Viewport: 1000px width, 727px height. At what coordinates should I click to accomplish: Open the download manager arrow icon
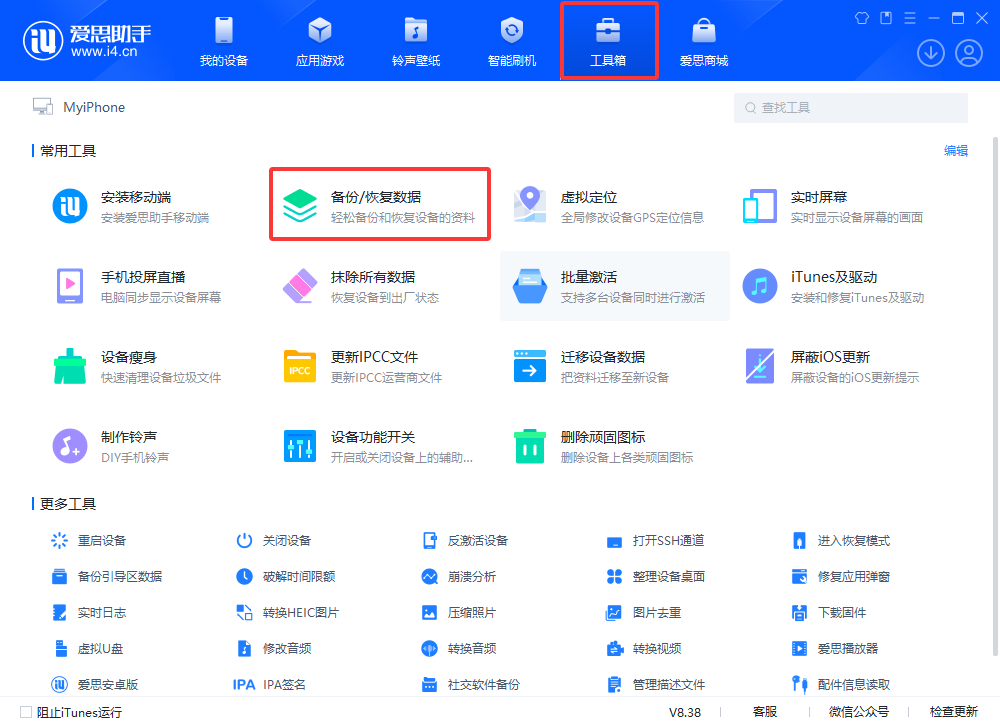tap(930, 53)
